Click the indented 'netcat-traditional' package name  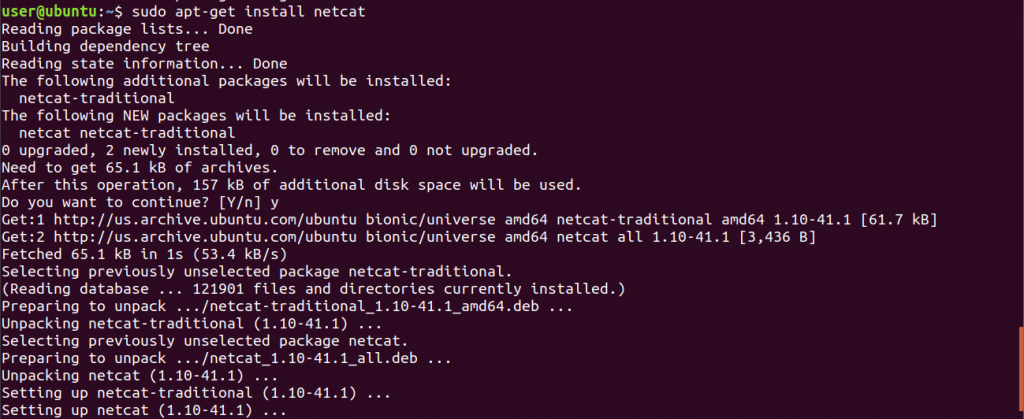pyautogui.click(x=97, y=99)
